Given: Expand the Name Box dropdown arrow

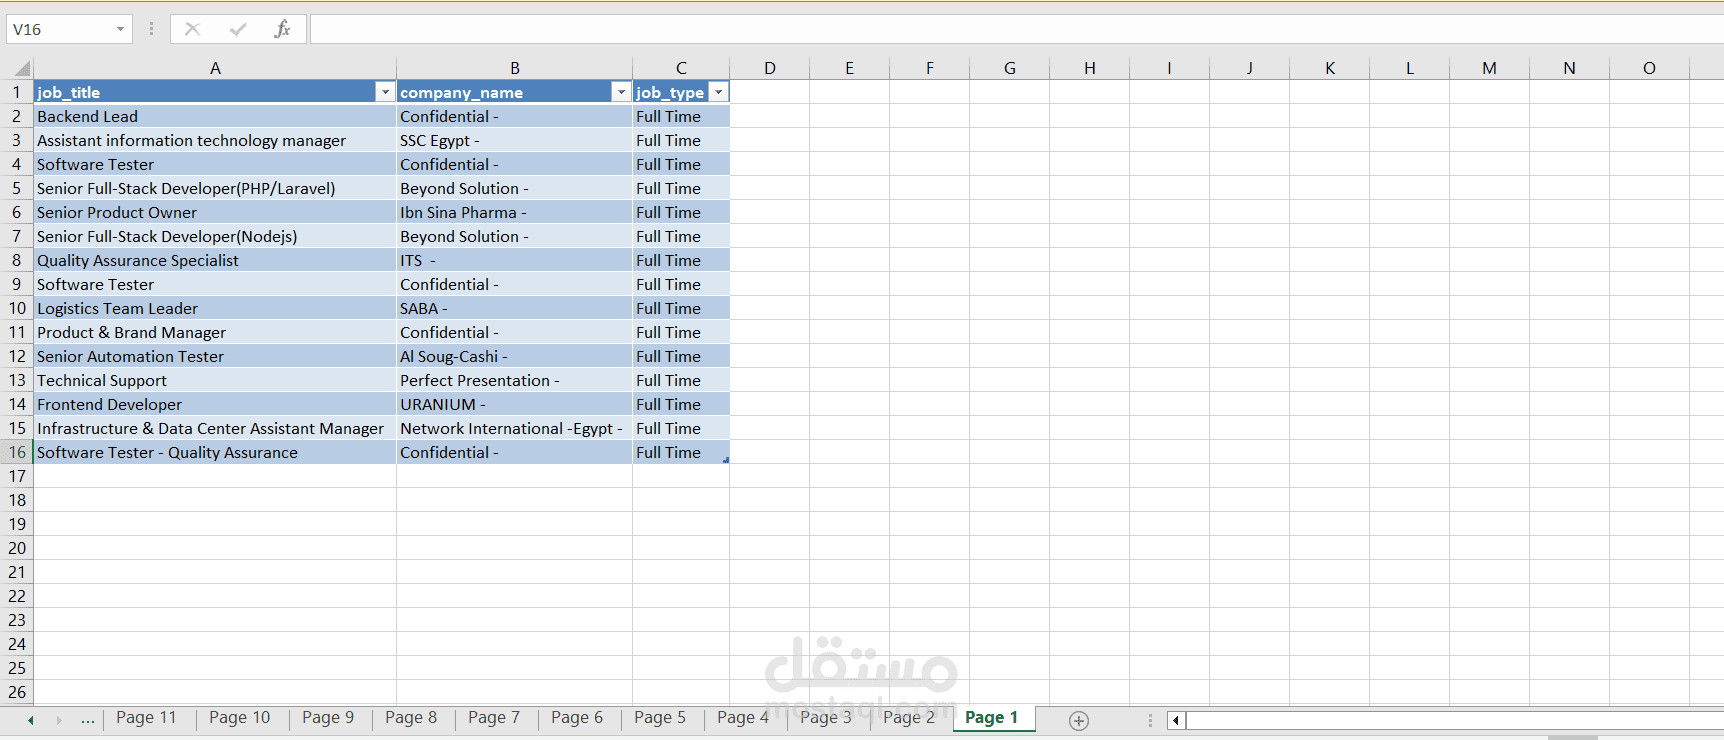Looking at the screenshot, I should pos(120,29).
